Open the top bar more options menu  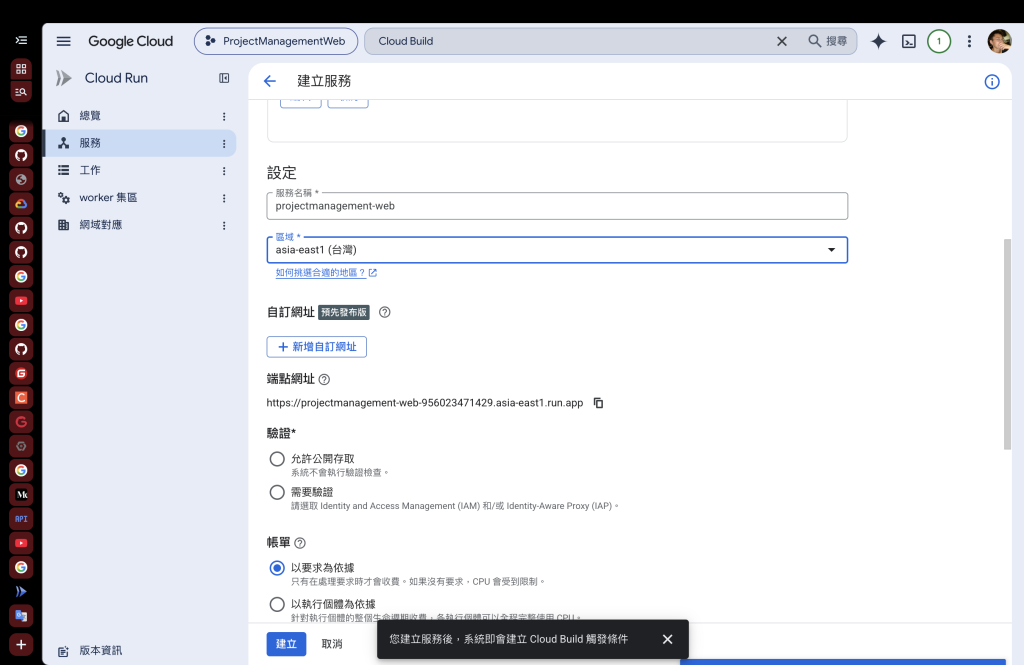[969, 41]
